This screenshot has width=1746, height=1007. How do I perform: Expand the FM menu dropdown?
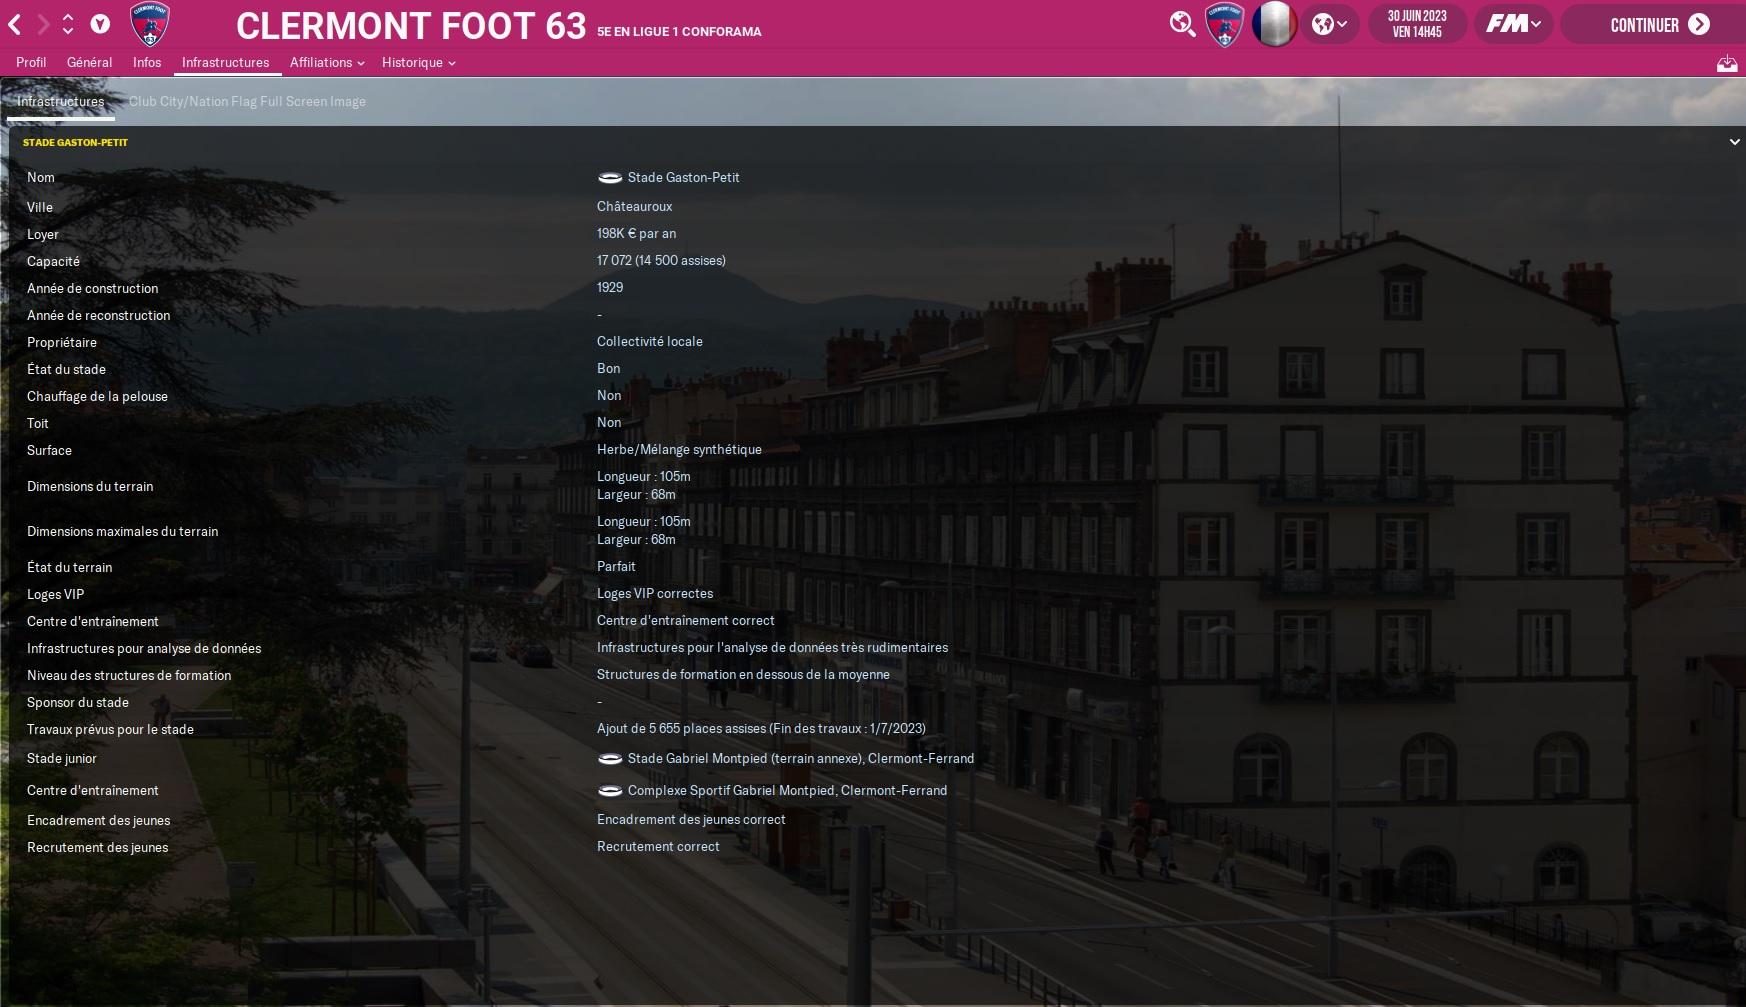tap(1513, 24)
